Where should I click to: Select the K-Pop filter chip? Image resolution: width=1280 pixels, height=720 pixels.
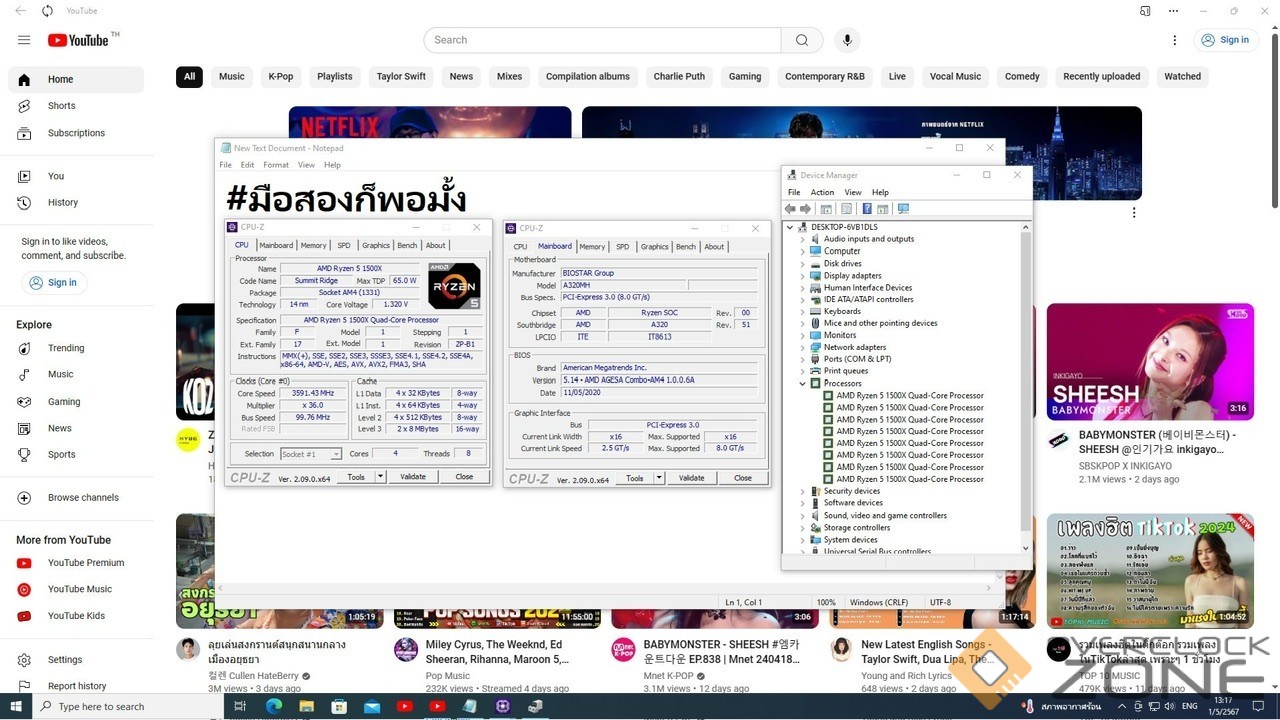pyautogui.click(x=281, y=77)
